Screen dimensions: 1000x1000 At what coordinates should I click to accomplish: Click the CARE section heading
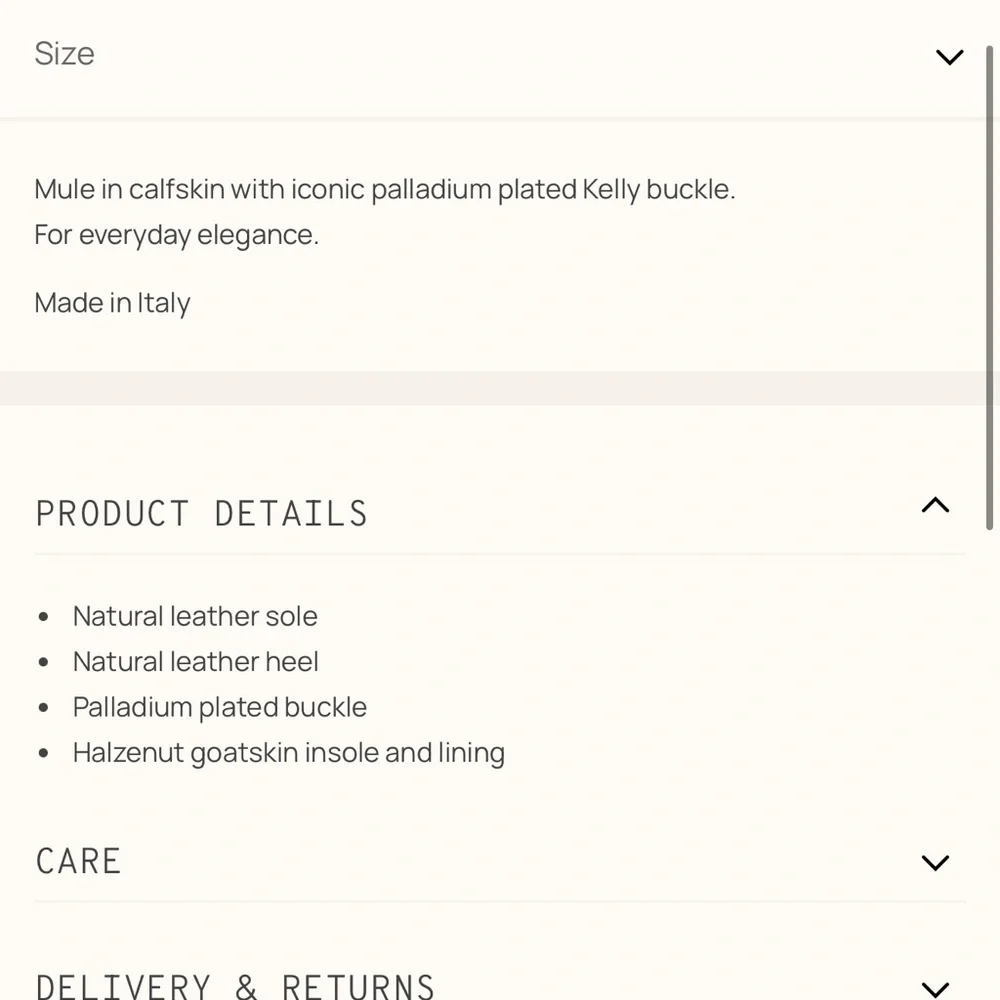point(79,861)
